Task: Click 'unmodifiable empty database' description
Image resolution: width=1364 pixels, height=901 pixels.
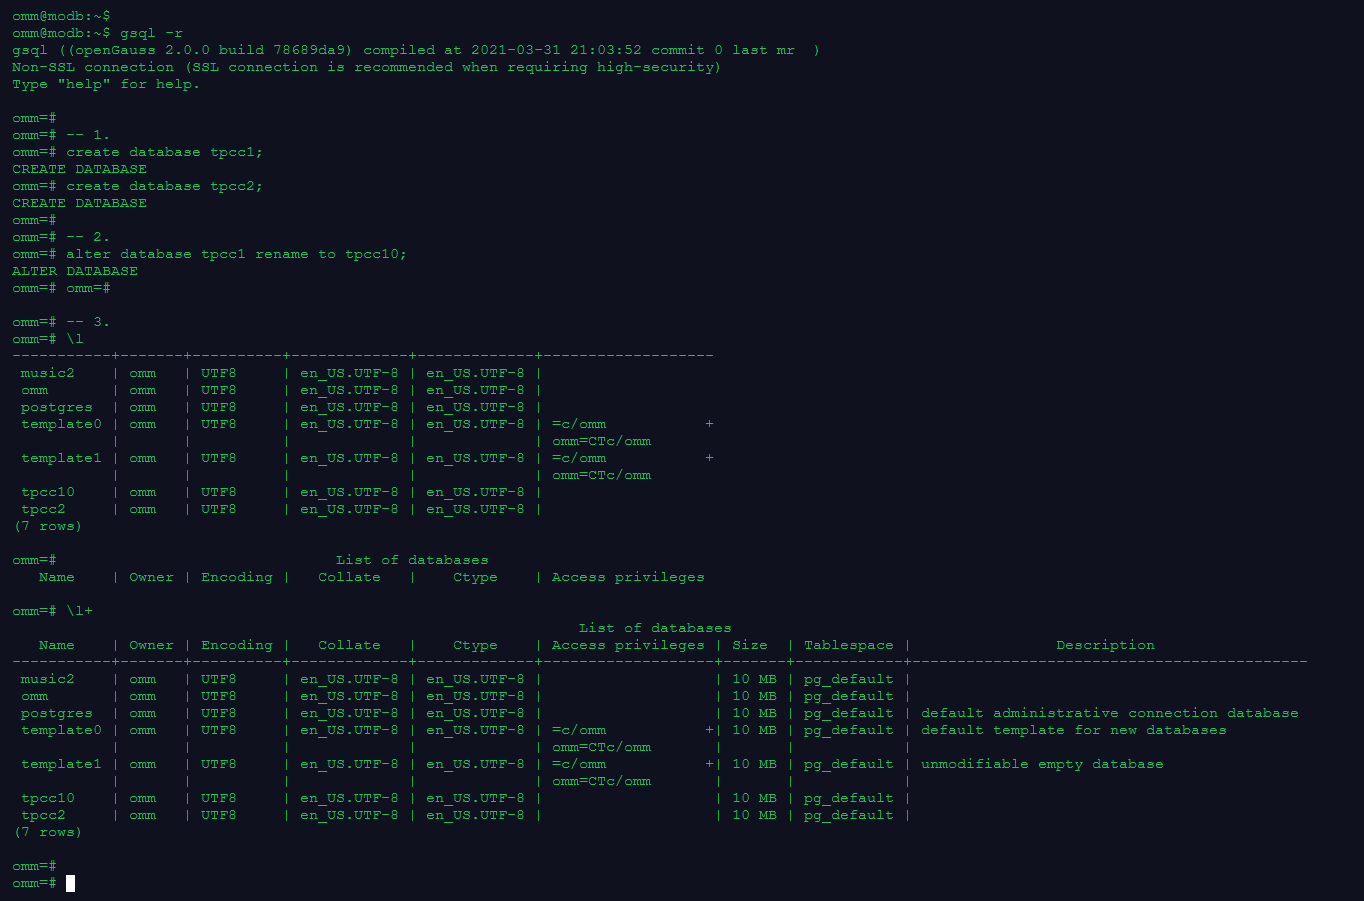Action: point(1042,764)
